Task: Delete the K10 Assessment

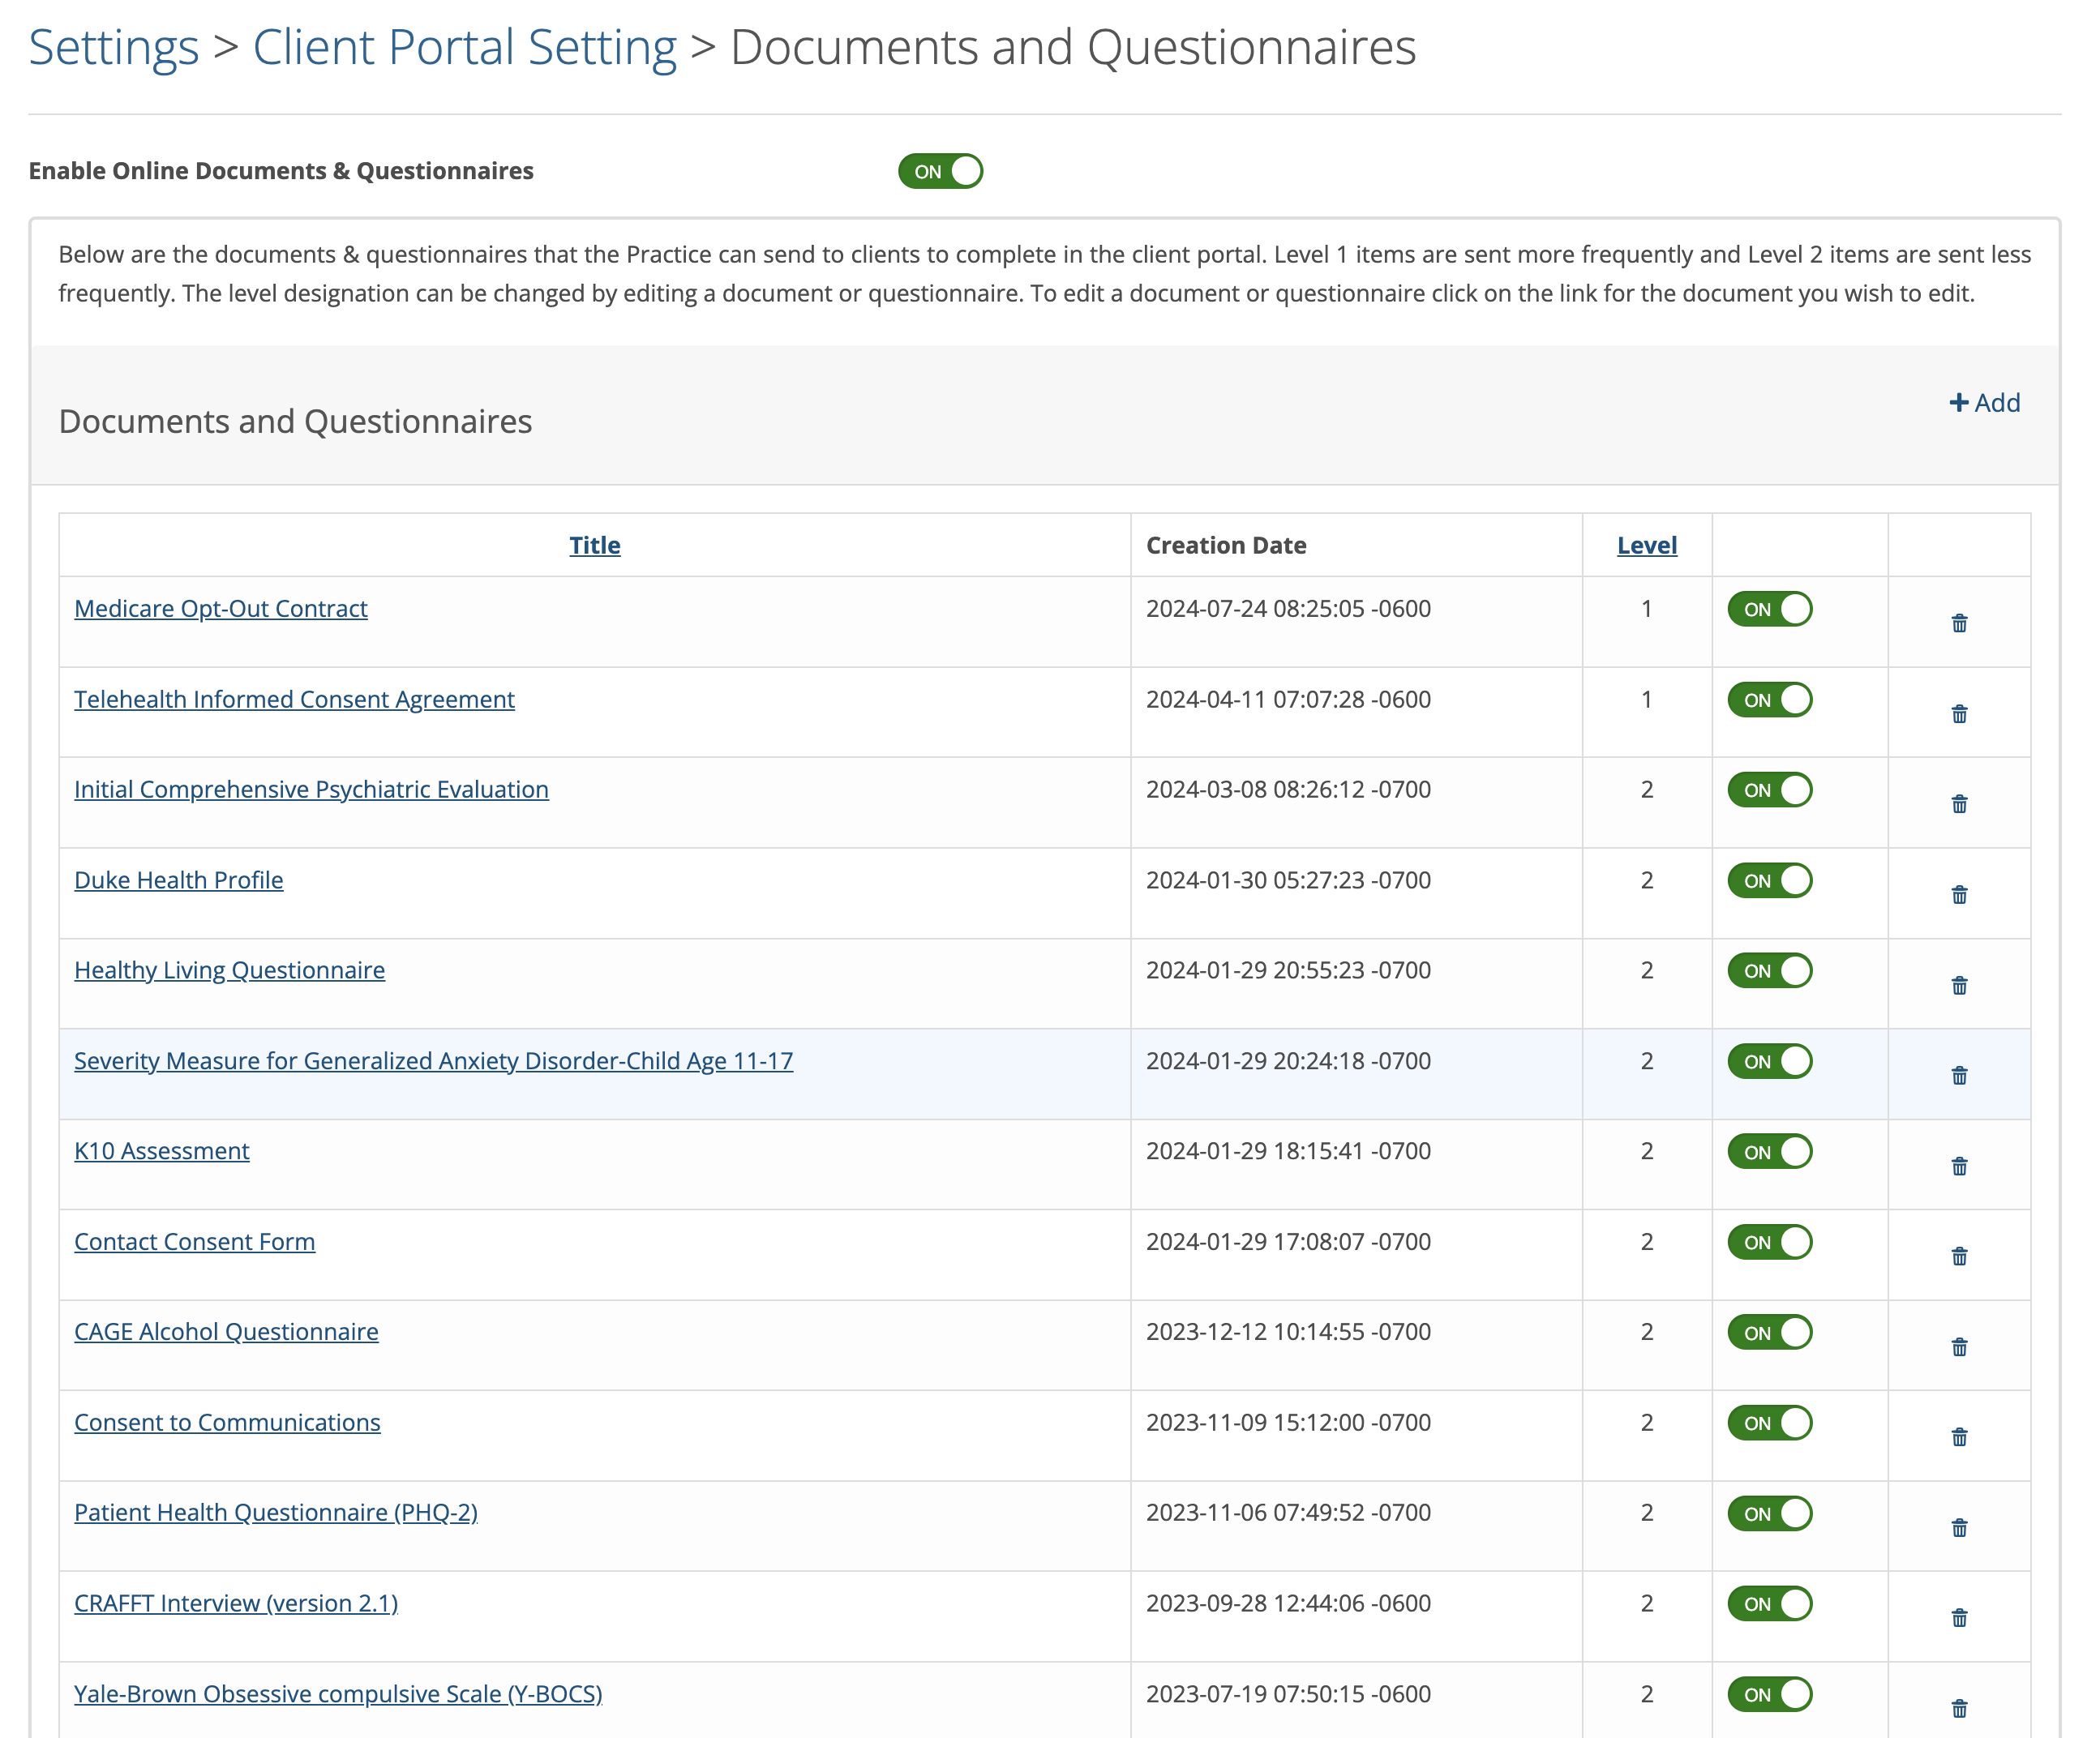Action: (1959, 1164)
